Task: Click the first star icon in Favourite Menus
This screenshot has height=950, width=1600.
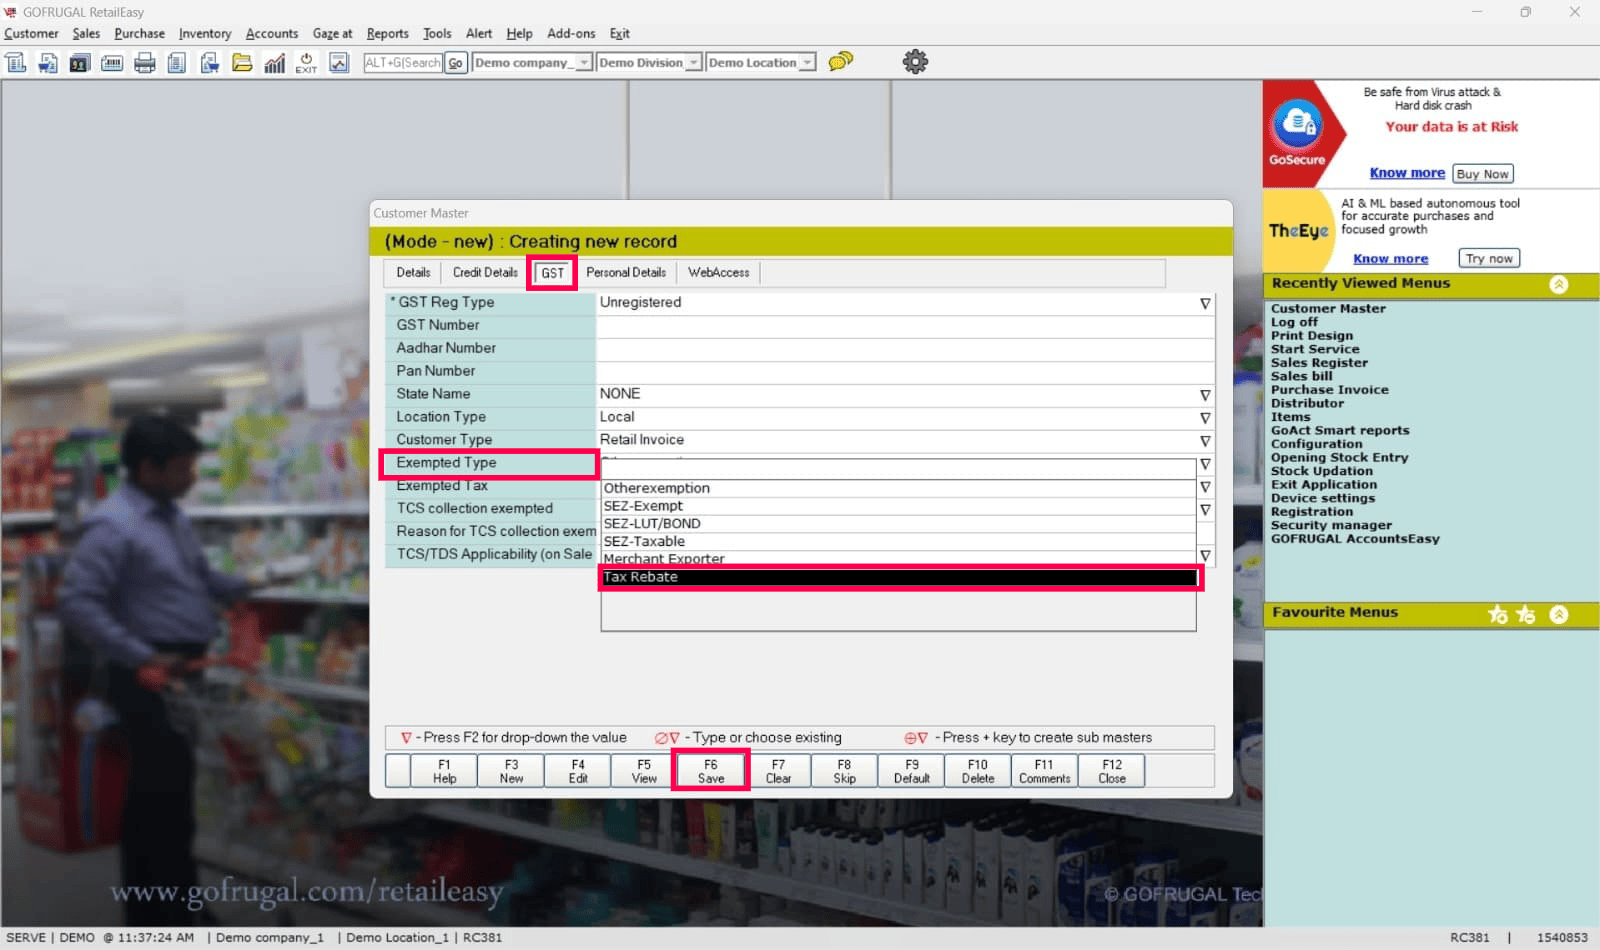Action: click(x=1498, y=614)
